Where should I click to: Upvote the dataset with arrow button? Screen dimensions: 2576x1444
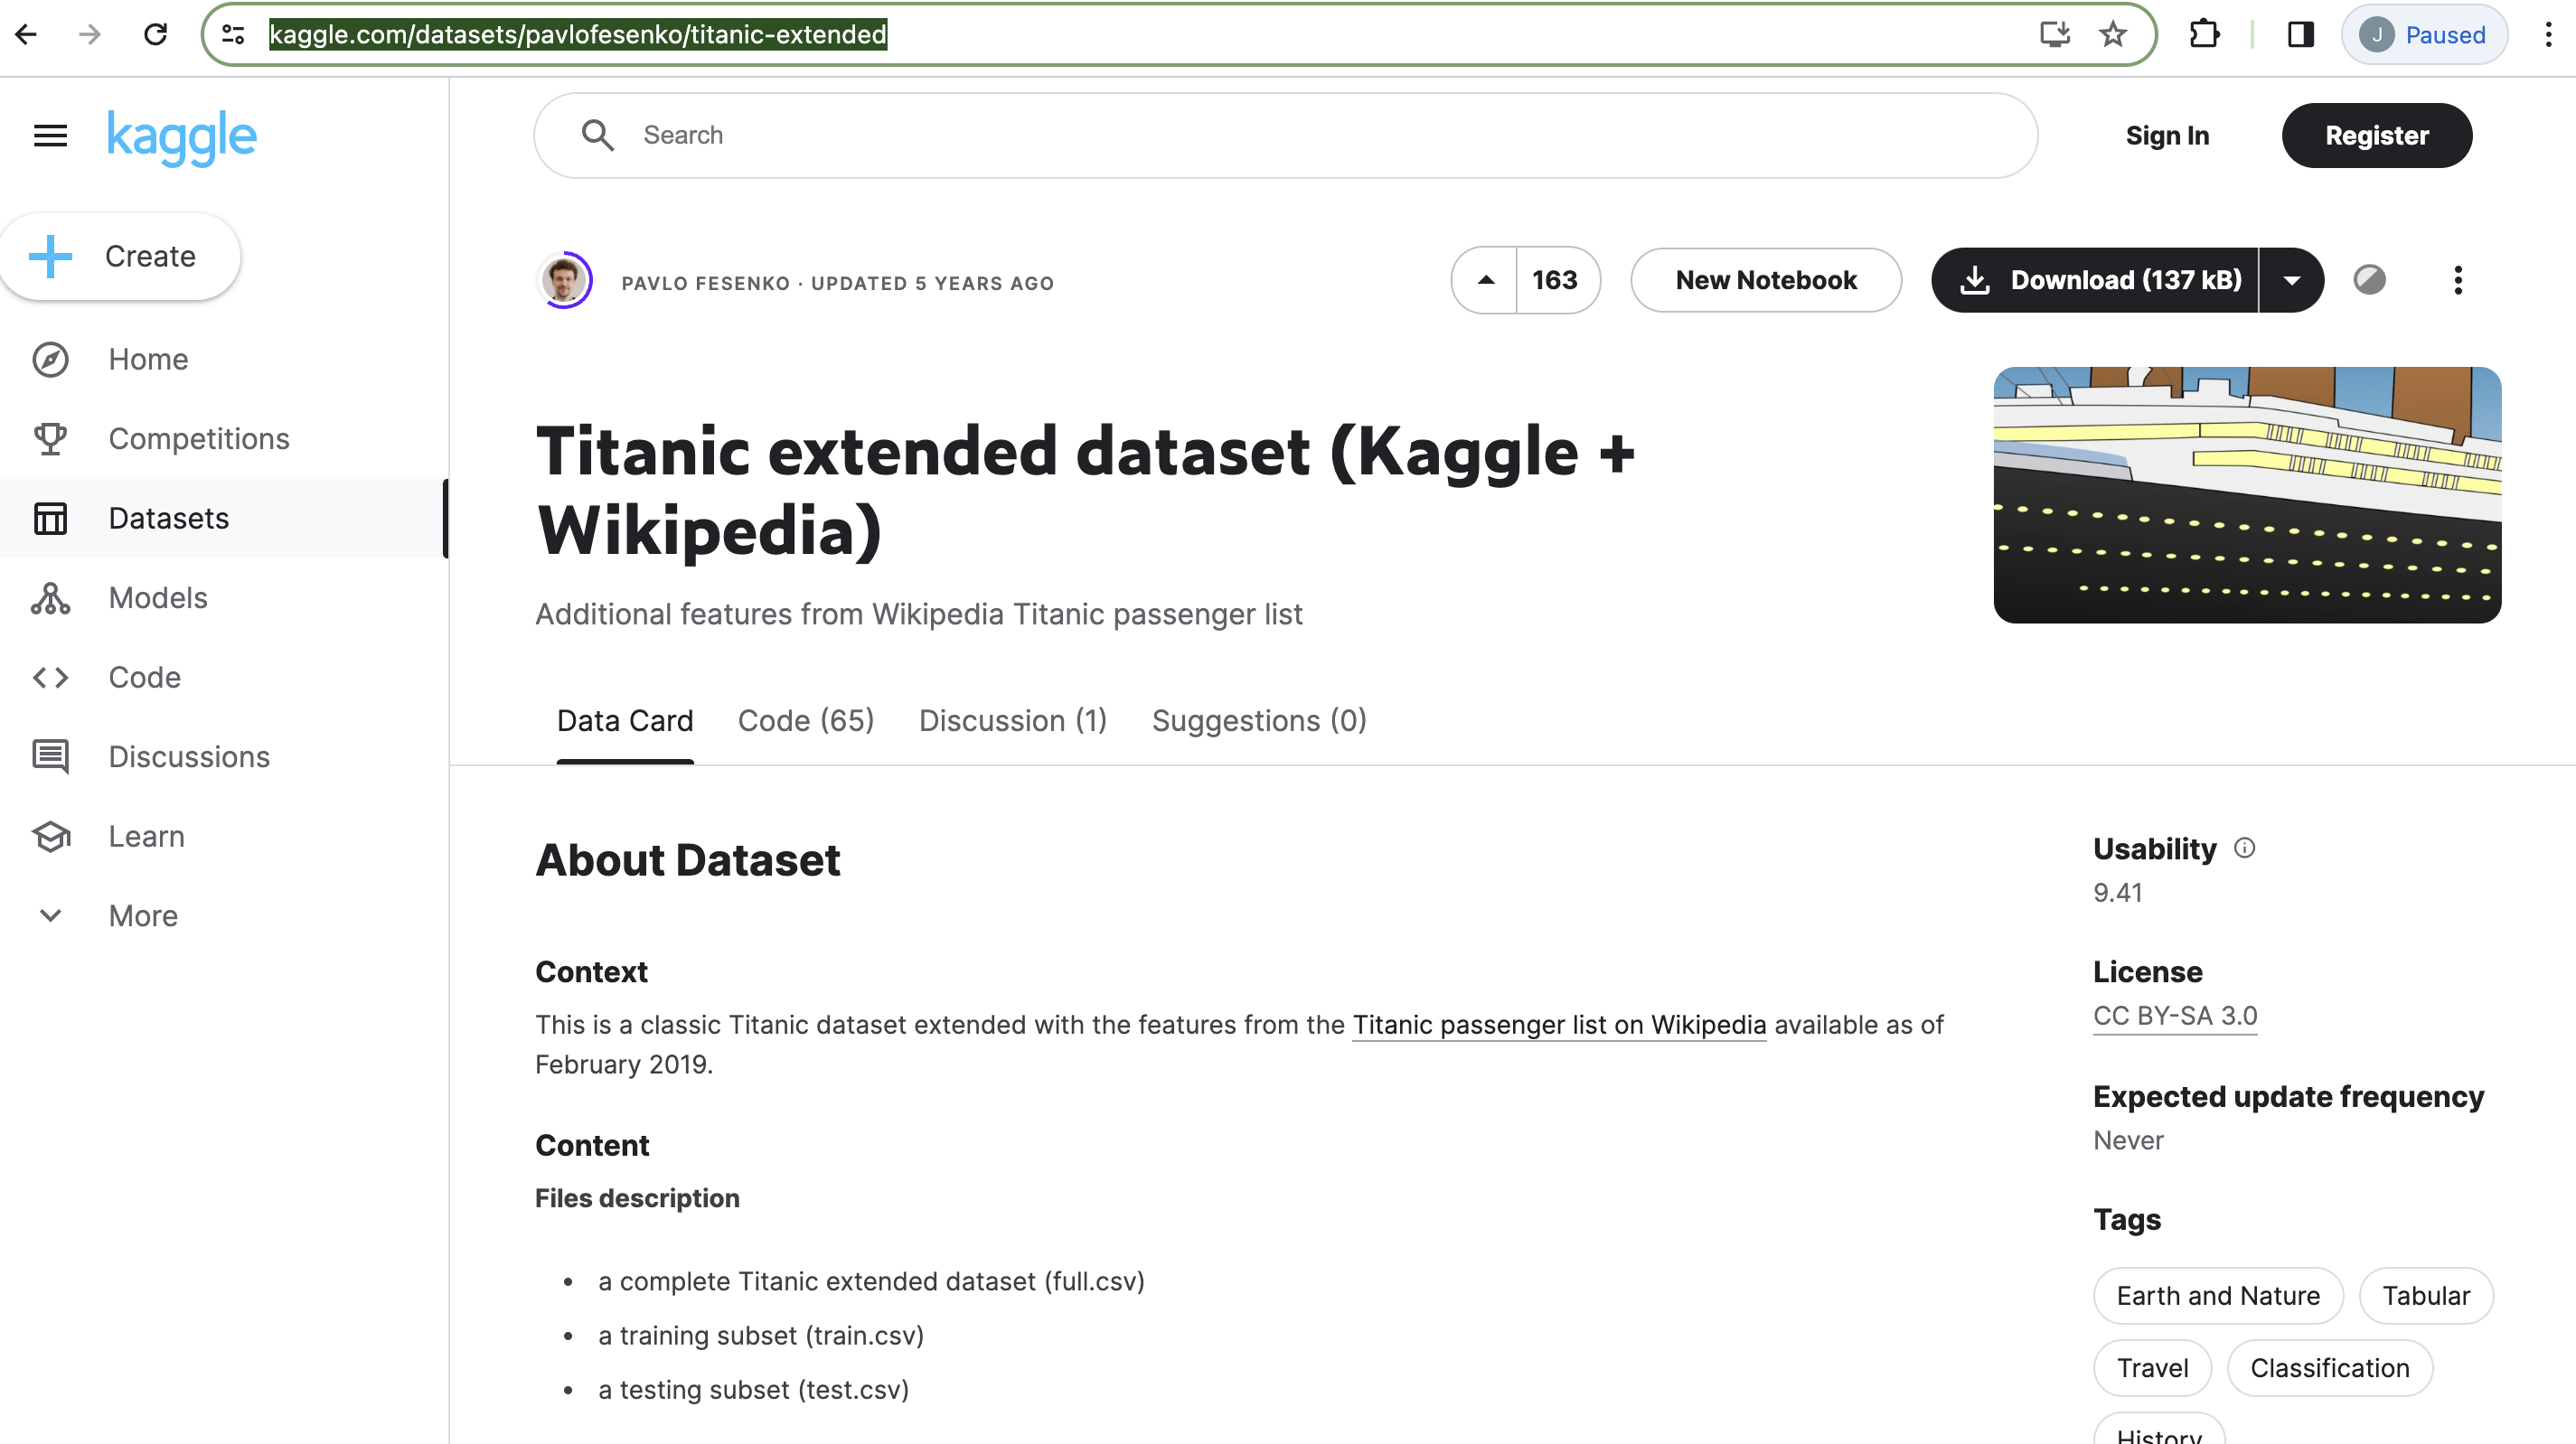1485,281
